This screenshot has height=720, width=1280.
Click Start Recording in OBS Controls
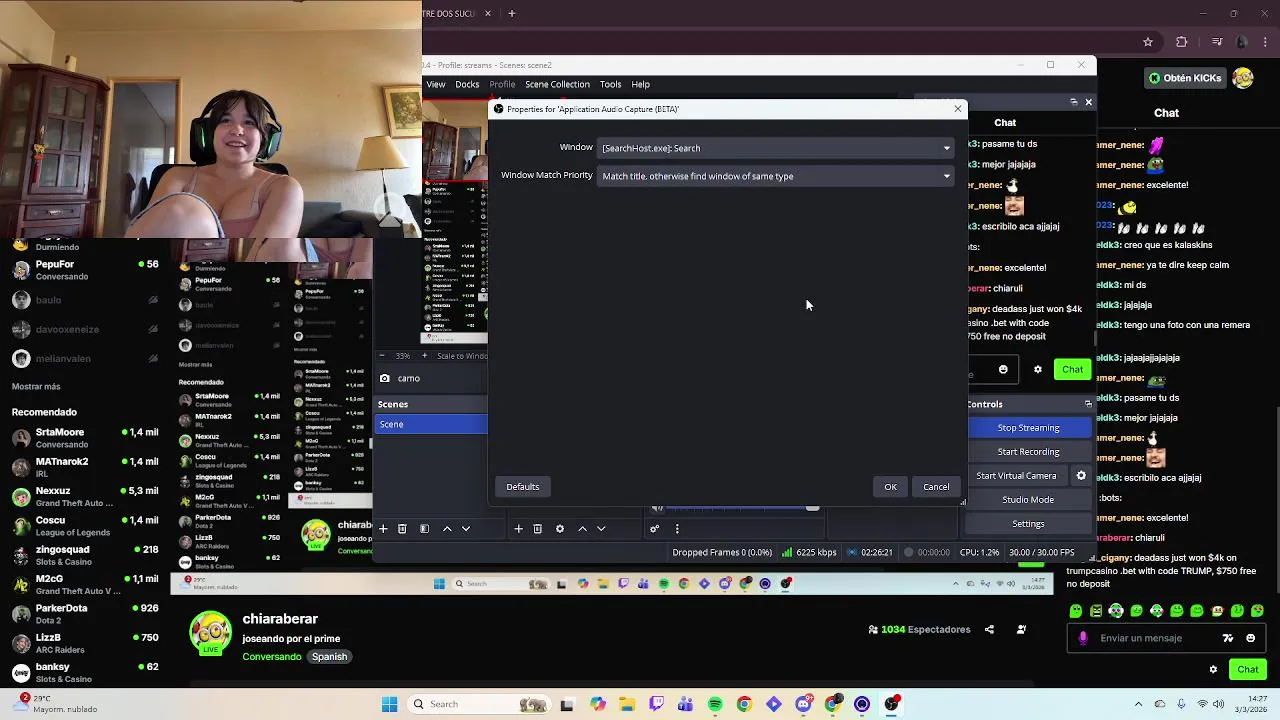pyautogui.click(x=1028, y=452)
